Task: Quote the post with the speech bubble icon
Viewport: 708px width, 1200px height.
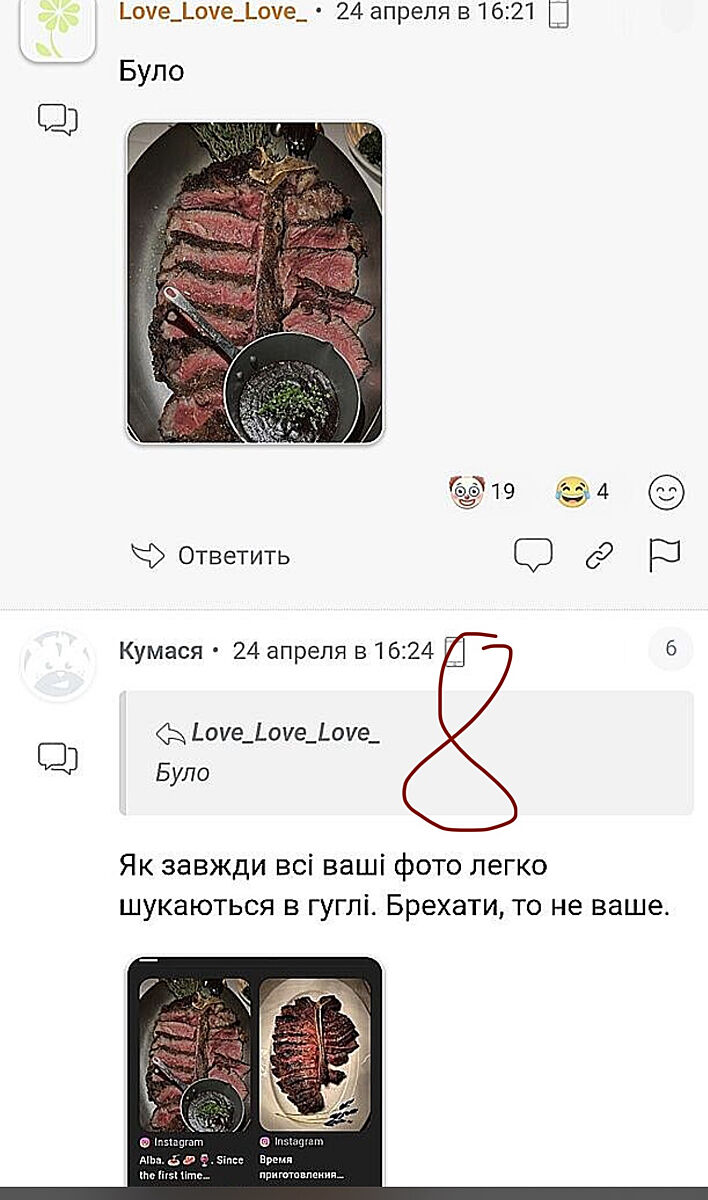Action: point(533,554)
